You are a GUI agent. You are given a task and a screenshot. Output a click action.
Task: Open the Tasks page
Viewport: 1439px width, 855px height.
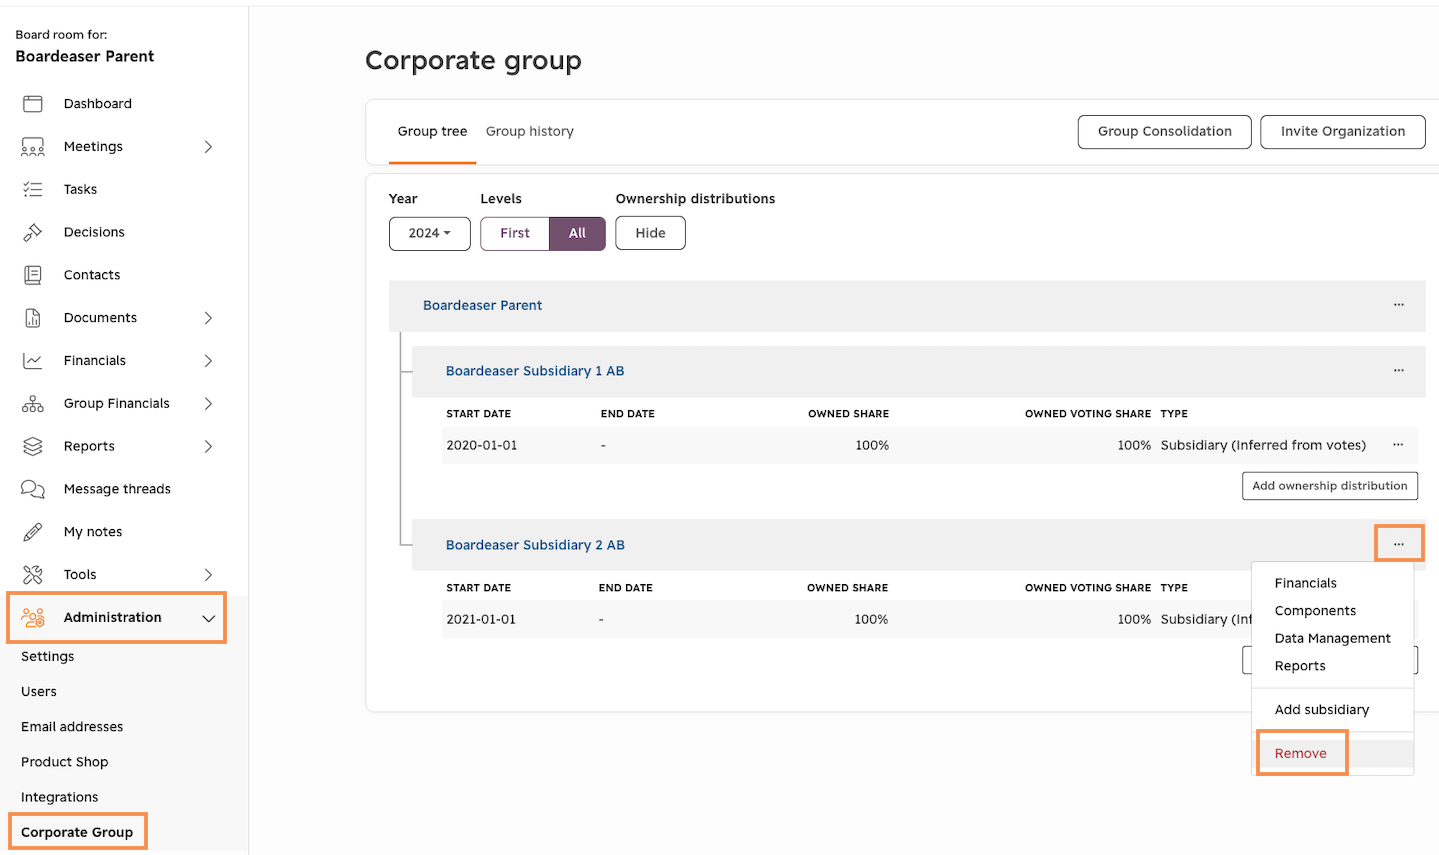[x=80, y=189]
